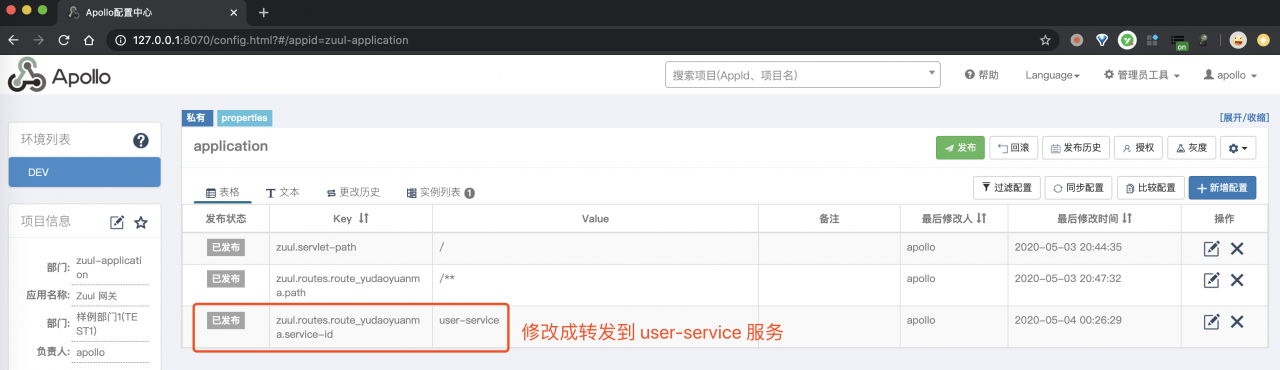The width and height of the screenshot is (1280, 370).
Task: Click the green 发布 publish button
Action: 960,147
